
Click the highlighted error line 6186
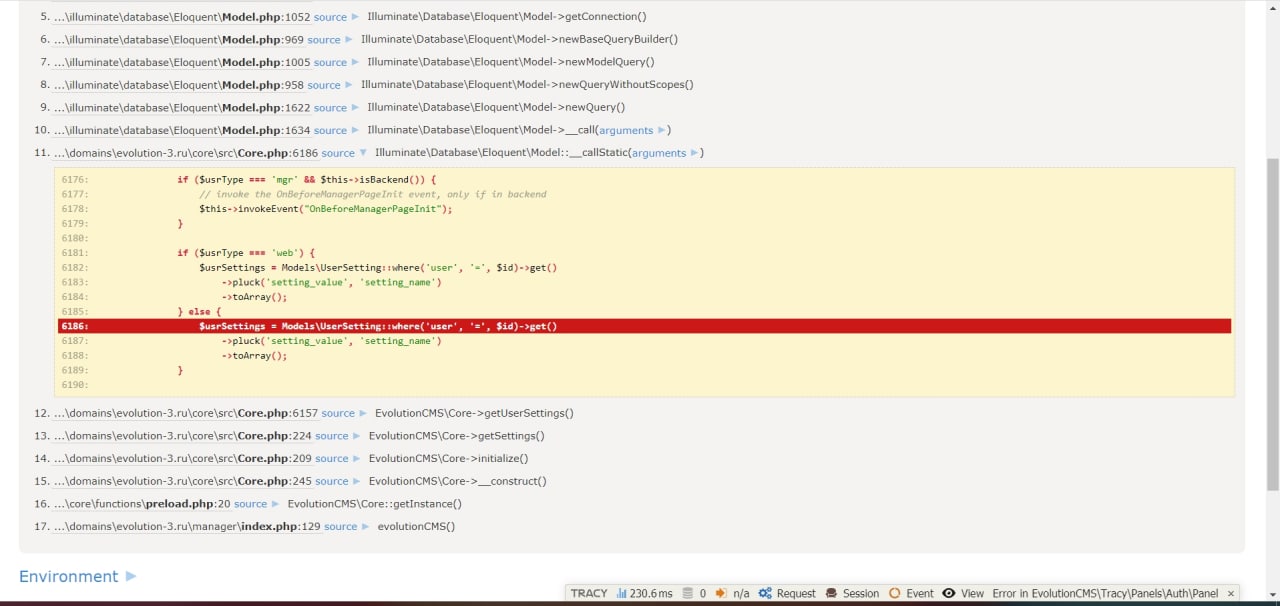[644, 326]
